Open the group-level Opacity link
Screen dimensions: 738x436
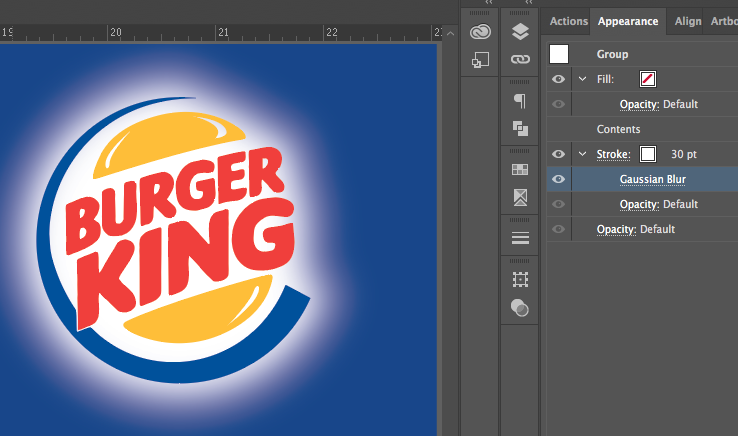616,229
